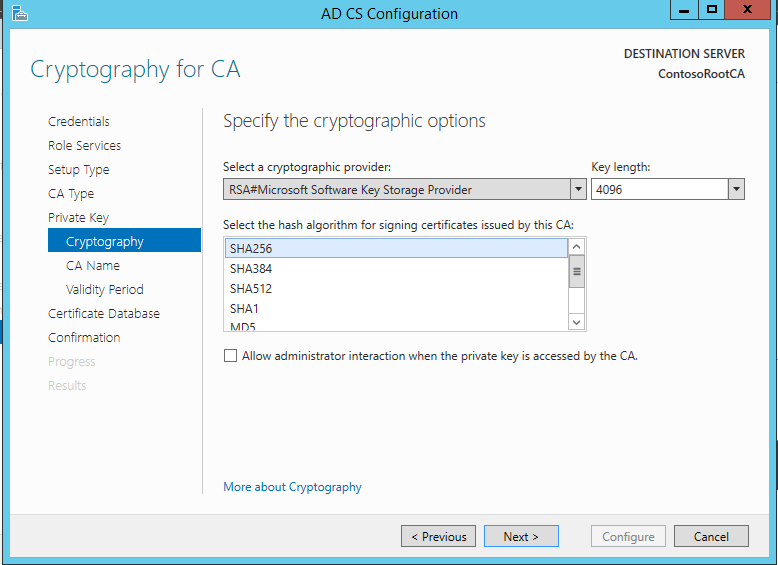
Task: Choose SHA384 hash algorithm
Action: pos(396,268)
